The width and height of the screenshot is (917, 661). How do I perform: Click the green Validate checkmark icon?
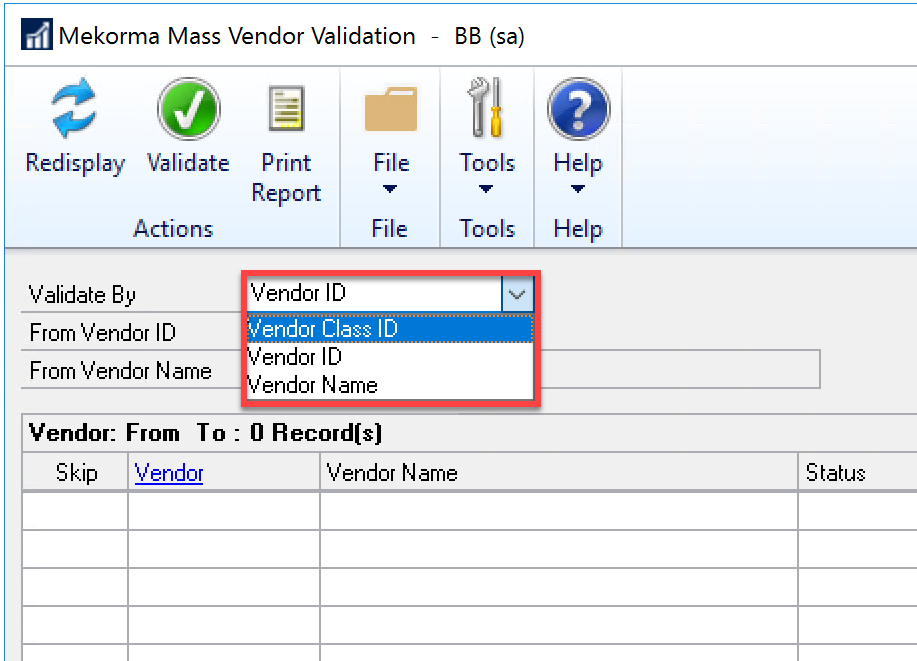(x=188, y=109)
